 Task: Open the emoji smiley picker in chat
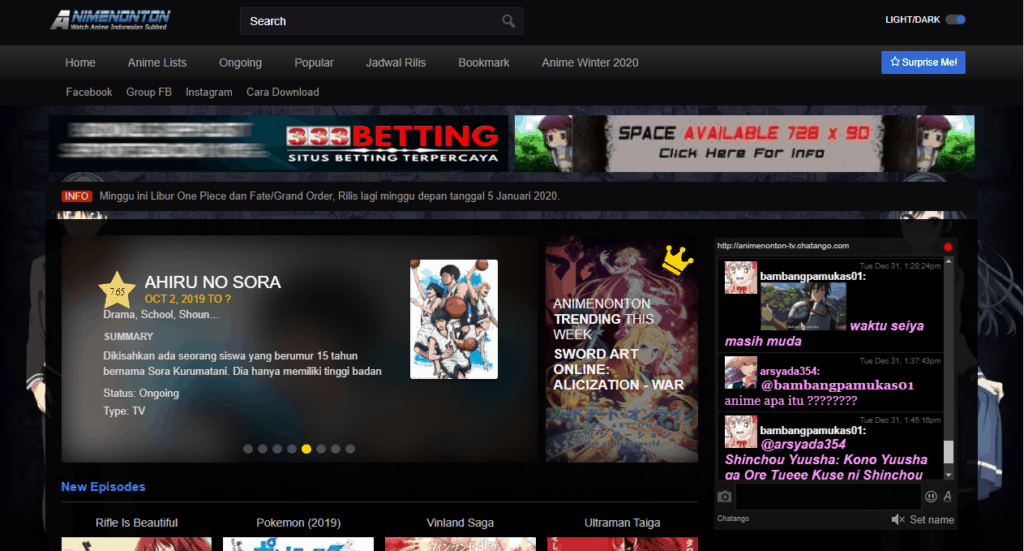(931, 497)
